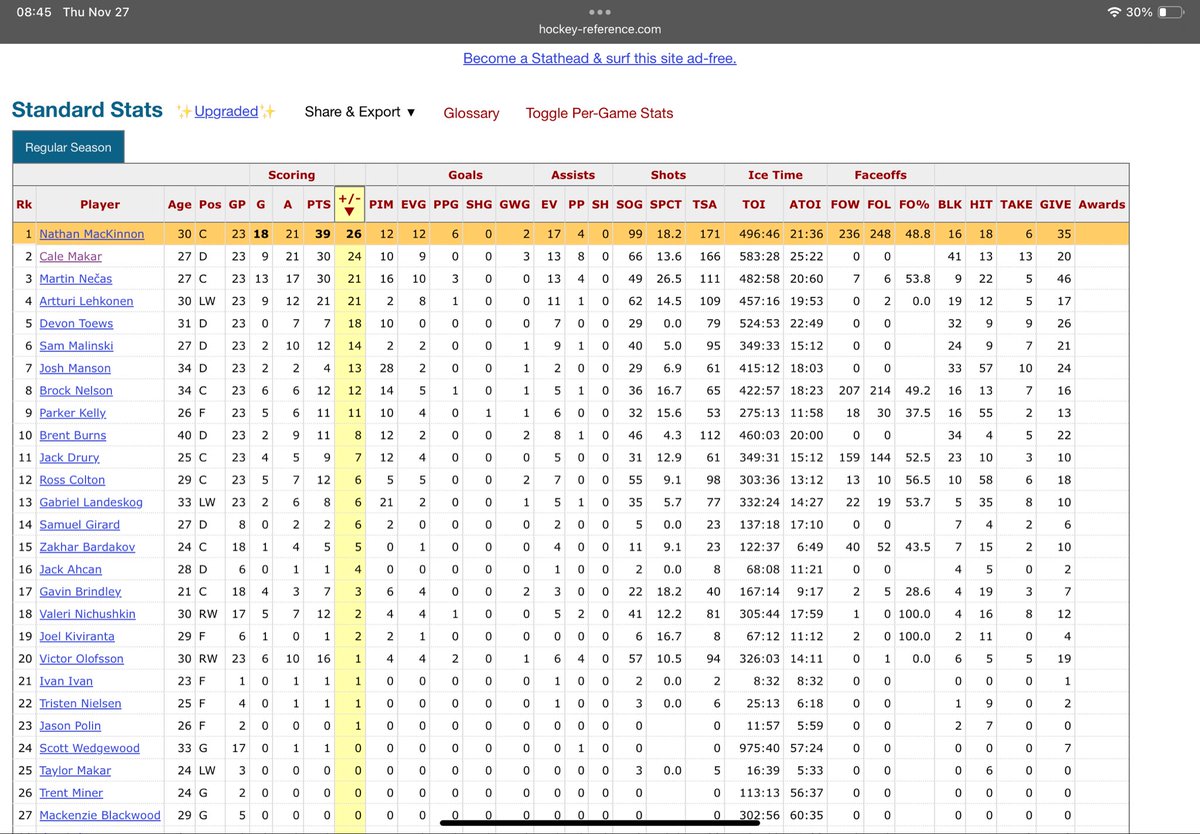Open Brock Nelson player page
Viewport: 1200px width, 834px height.
[x=76, y=390]
